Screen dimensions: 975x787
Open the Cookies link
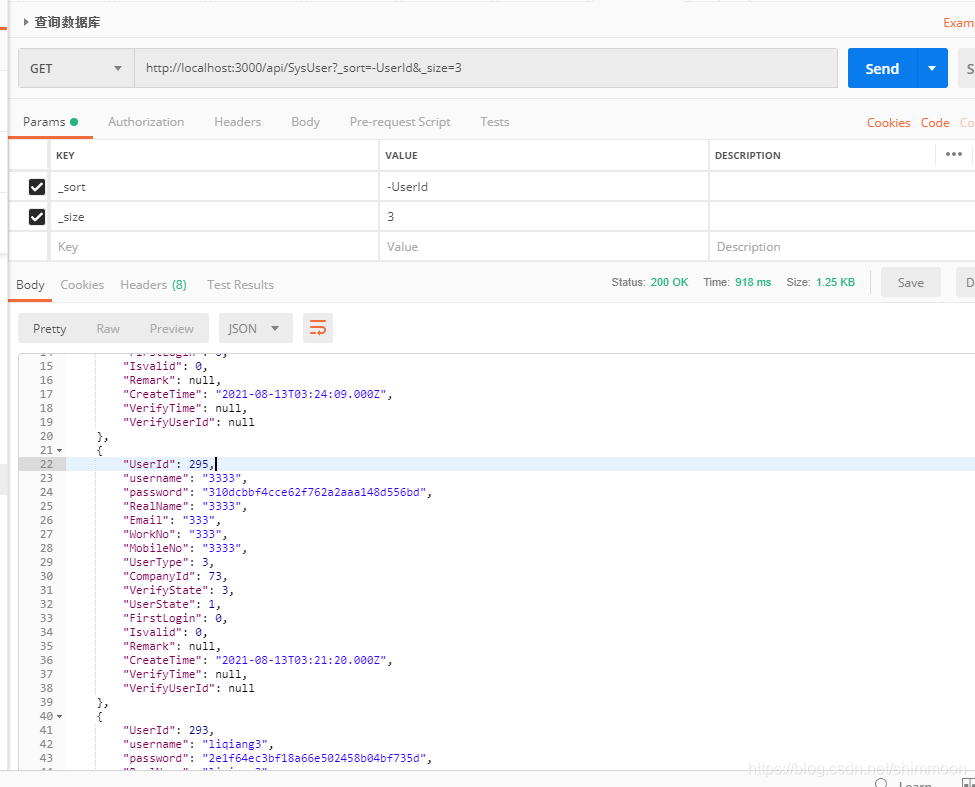click(x=889, y=122)
